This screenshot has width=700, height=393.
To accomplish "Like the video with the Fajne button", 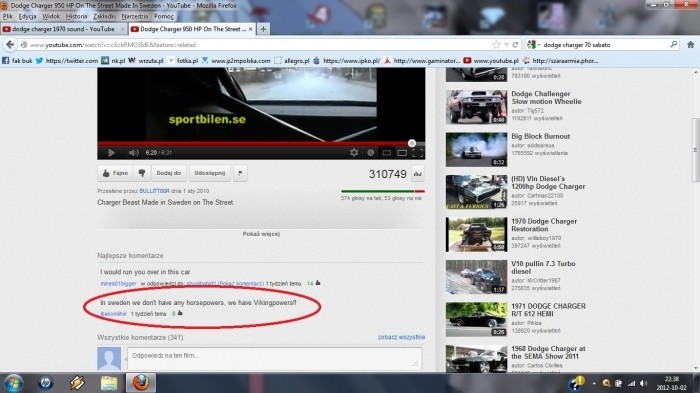I will pos(116,173).
